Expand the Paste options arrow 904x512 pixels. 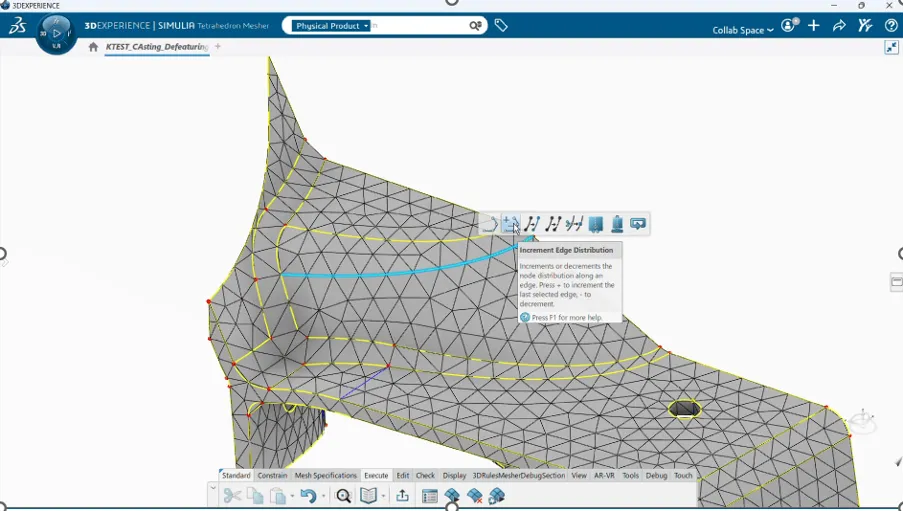pos(293,496)
